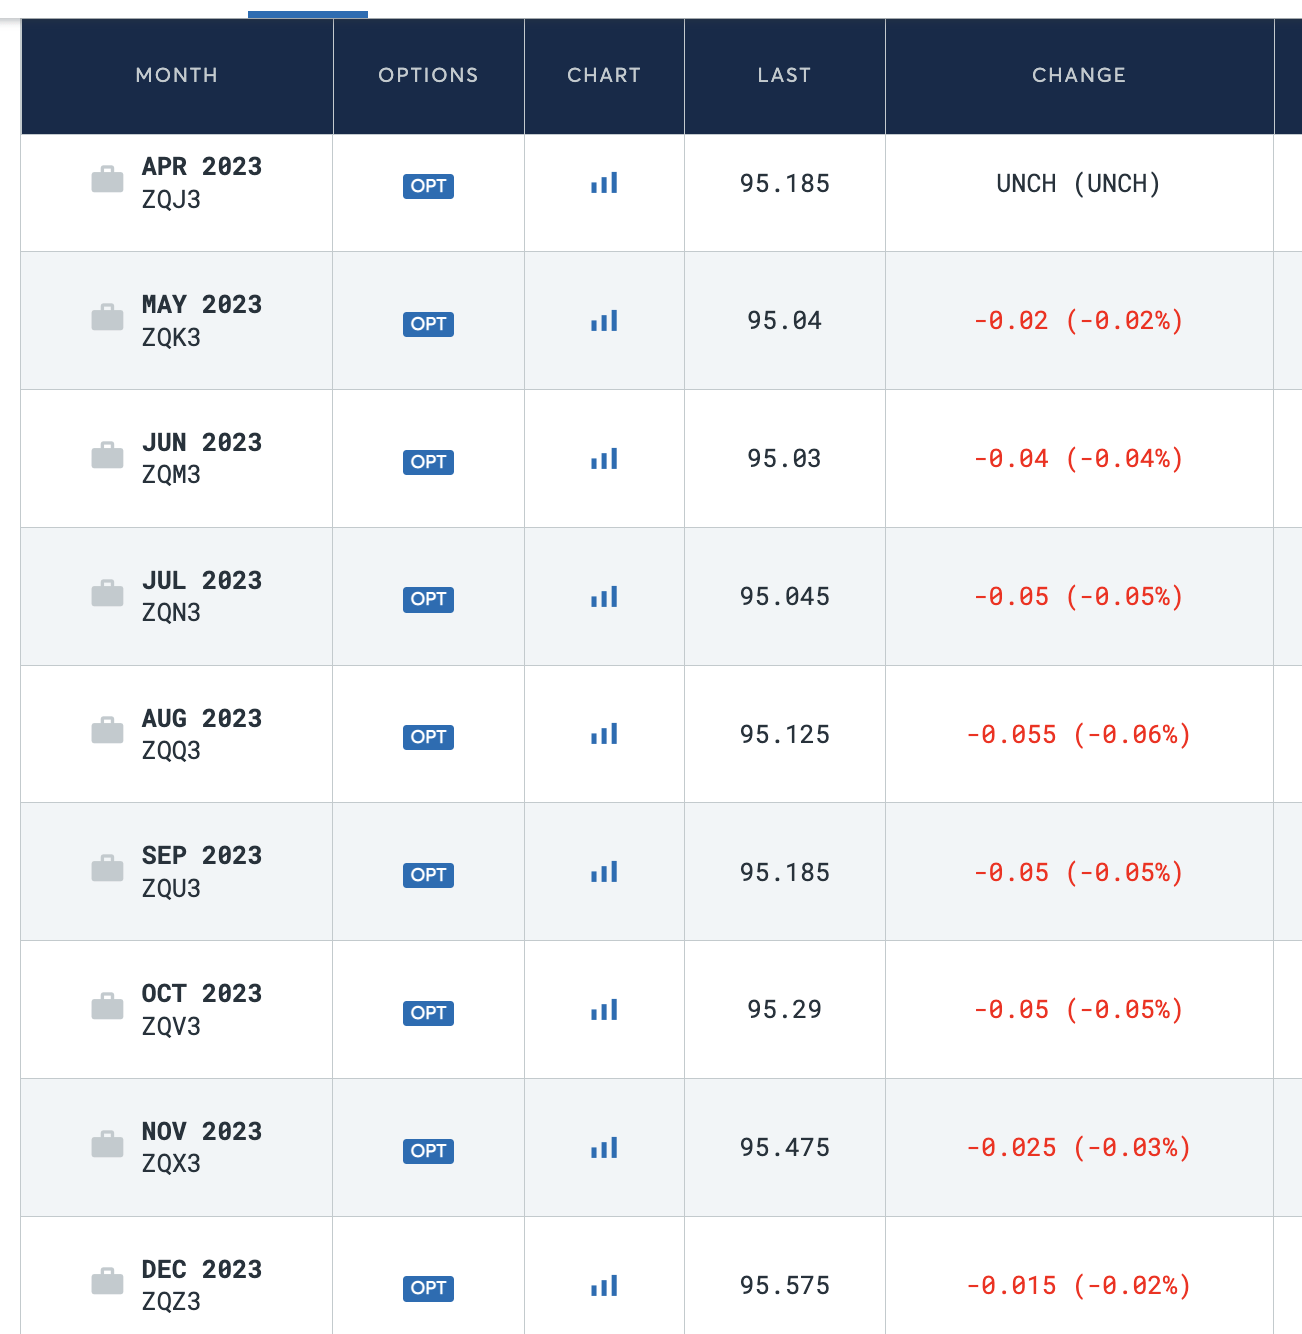Open the chart icon on the MAY 2023 row

tap(603, 321)
